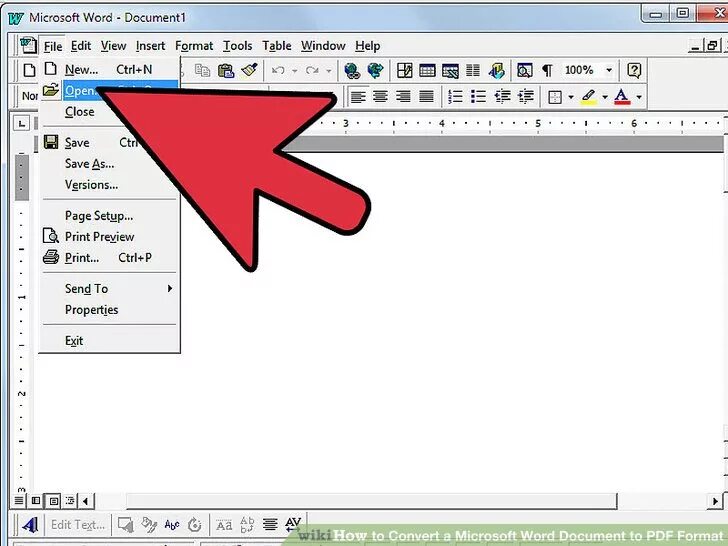Switch to Page Layout view button

click(53, 501)
